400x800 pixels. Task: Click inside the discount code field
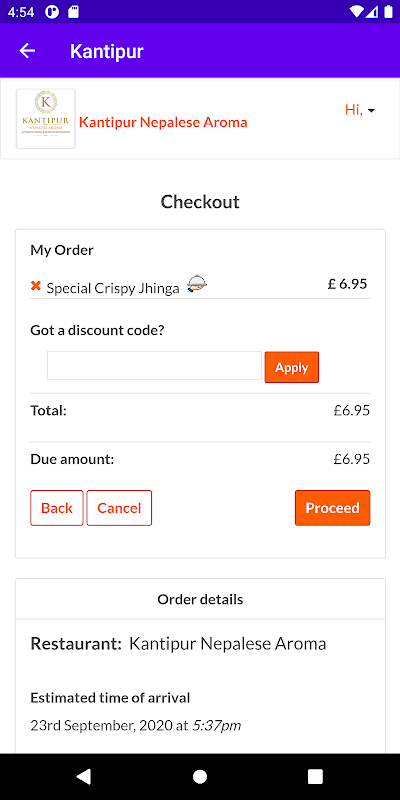click(x=154, y=365)
